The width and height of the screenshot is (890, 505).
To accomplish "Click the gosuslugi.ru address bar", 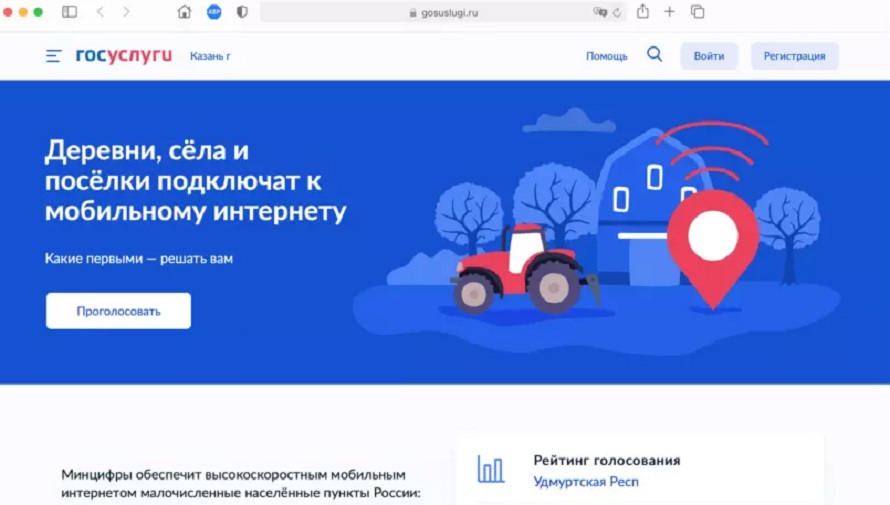I will pos(443,12).
